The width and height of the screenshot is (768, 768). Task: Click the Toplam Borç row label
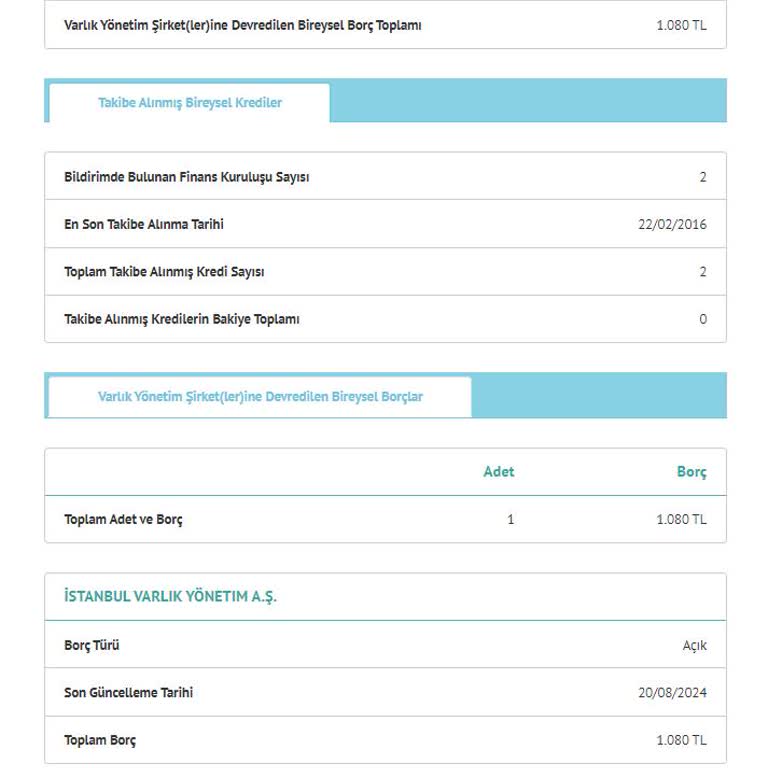100,741
